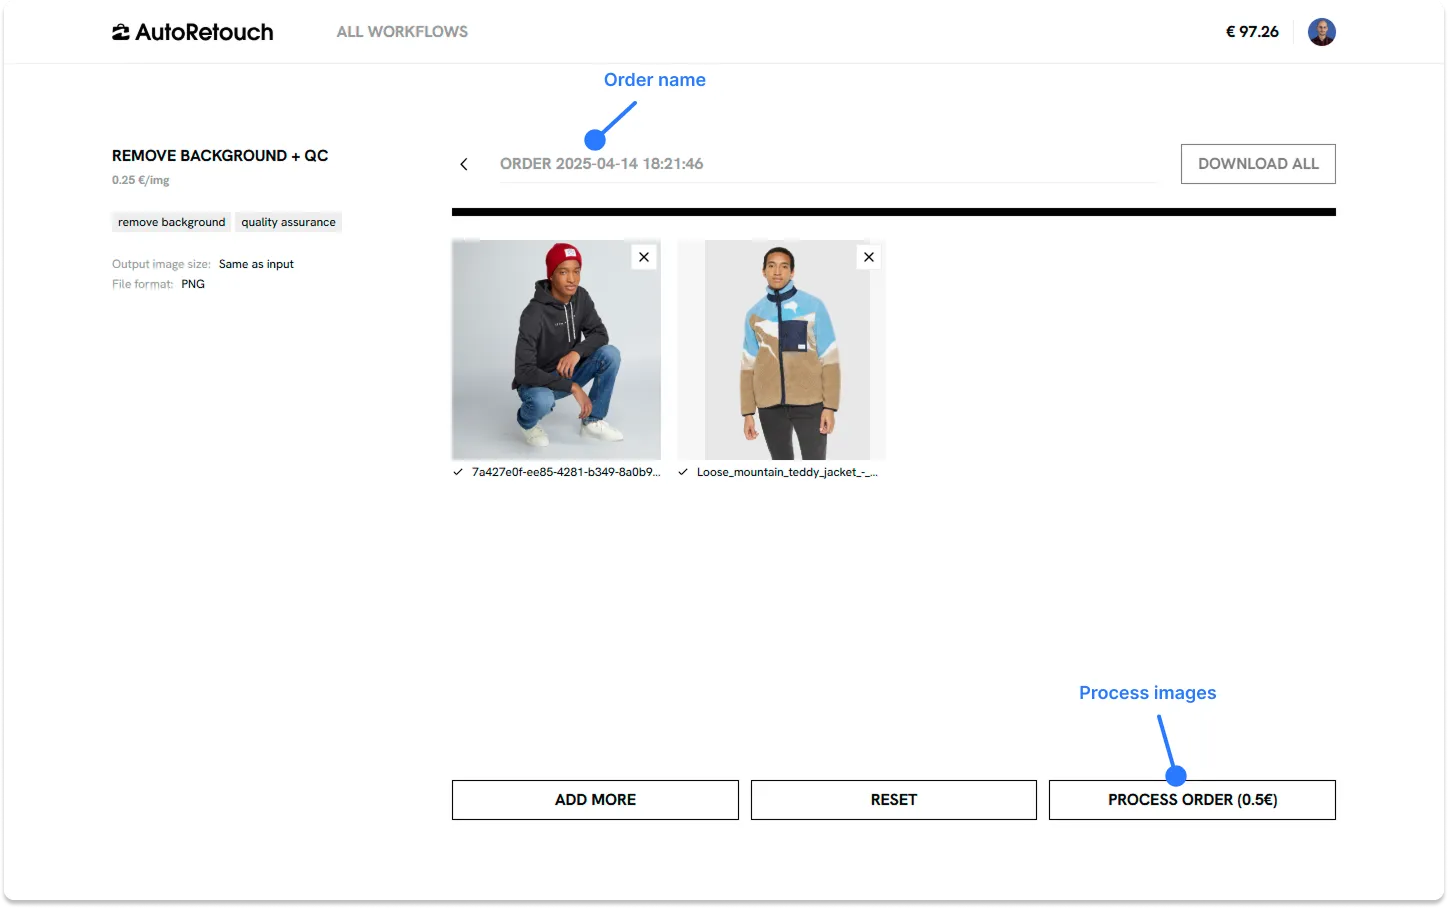Click the € 97.26 account balance
Viewport: 1448px width, 908px height.
(1252, 31)
